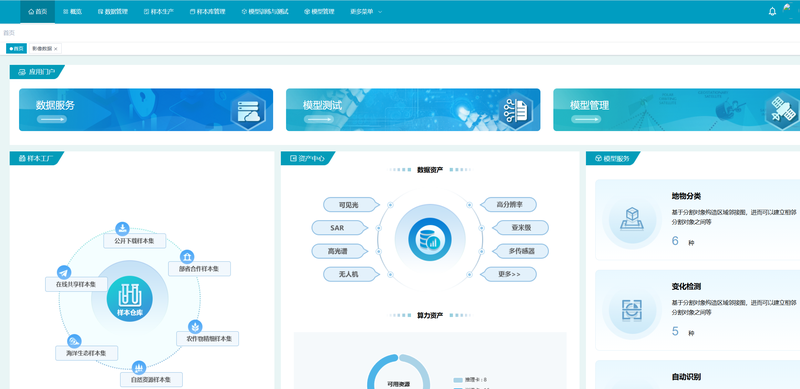Click the arrow button under the 模型管理 banner title
The image size is (800, 389).
coord(586,119)
